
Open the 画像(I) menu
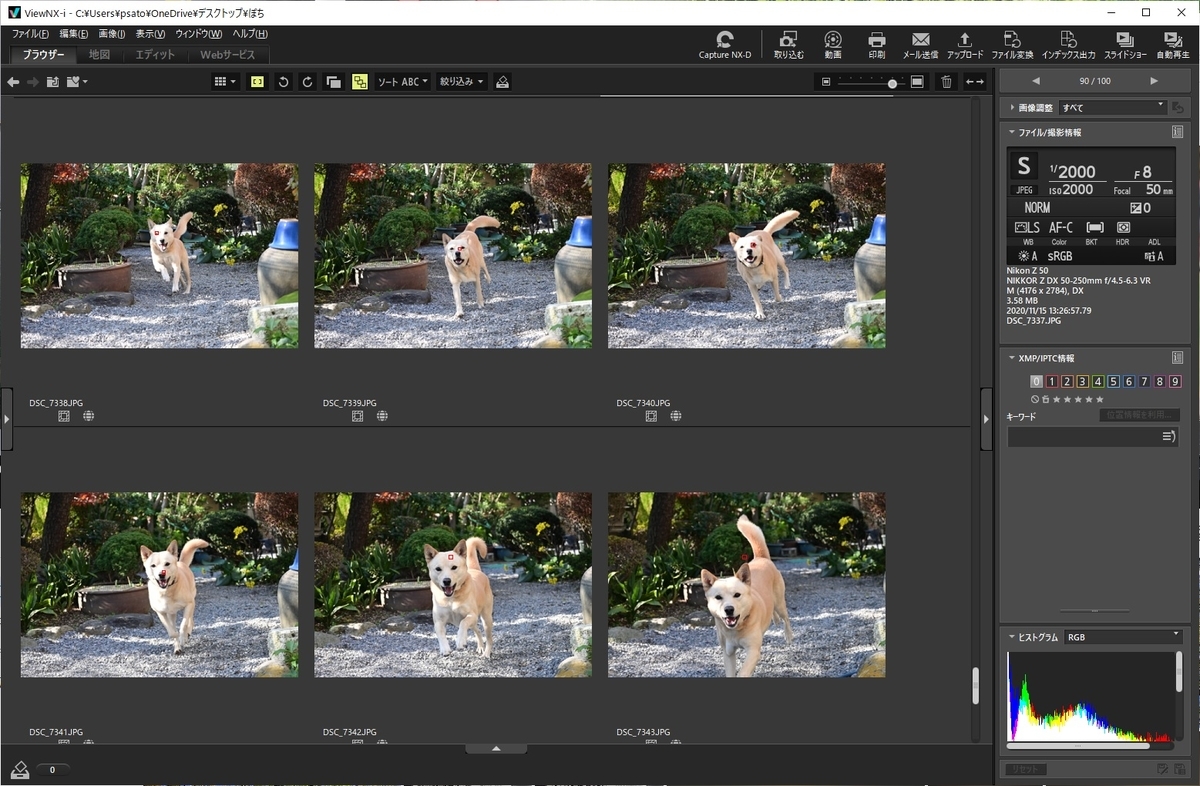tap(112, 34)
